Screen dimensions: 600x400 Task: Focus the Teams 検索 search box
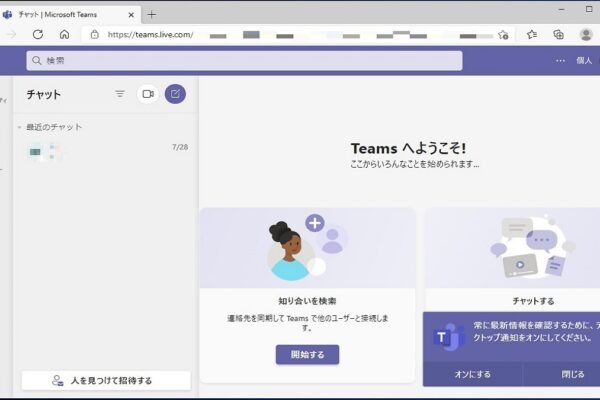coord(244,60)
